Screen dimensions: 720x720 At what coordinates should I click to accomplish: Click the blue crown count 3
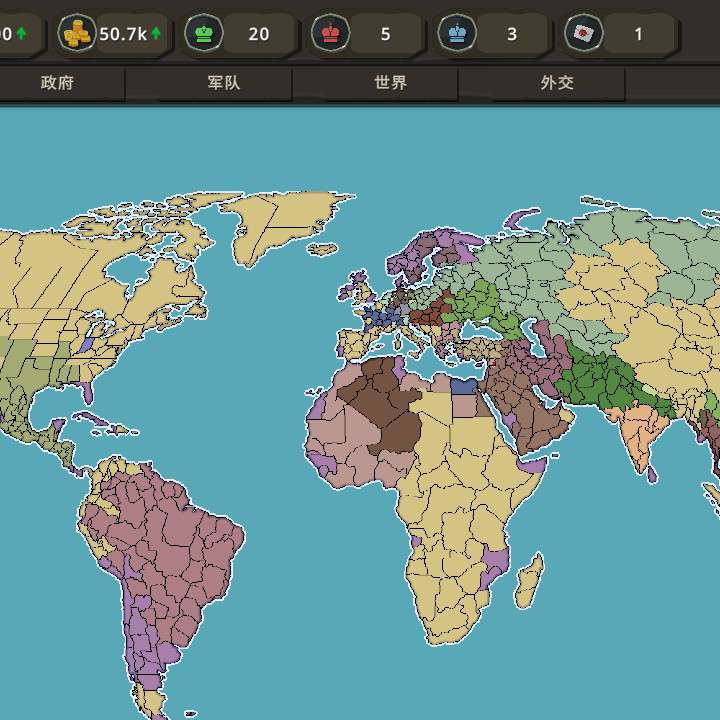pos(512,34)
